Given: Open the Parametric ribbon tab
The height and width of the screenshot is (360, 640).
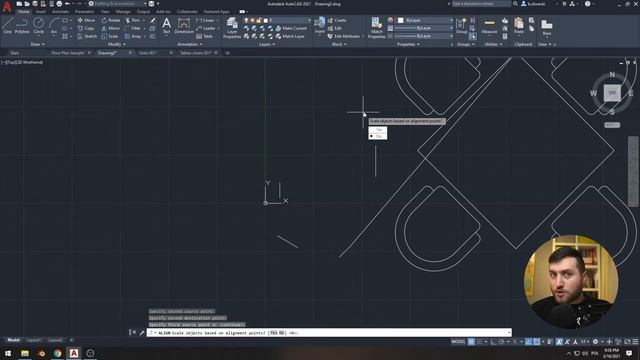Looking at the screenshot, I should coord(84,12).
